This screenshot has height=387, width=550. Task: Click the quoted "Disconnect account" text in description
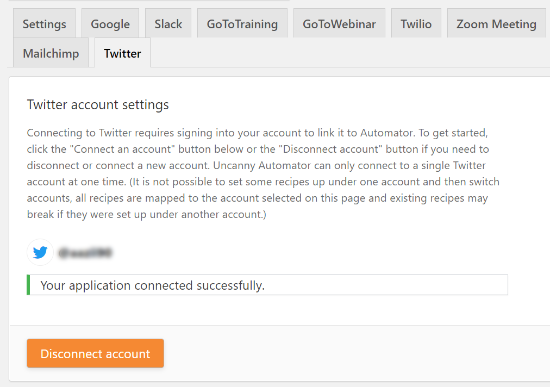[x=330, y=149]
